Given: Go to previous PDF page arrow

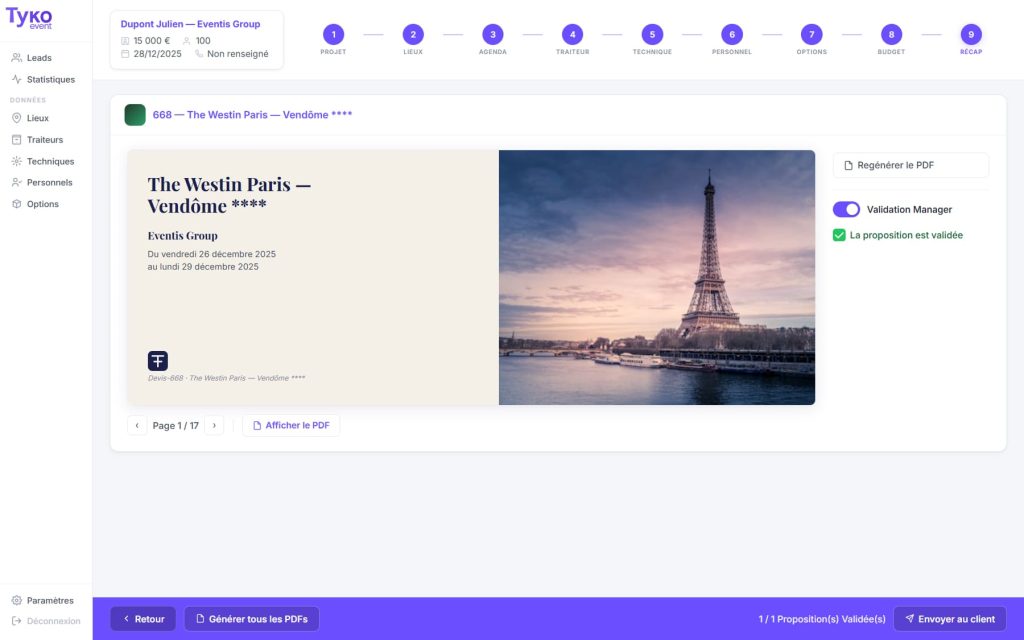Looking at the screenshot, I should pos(137,425).
